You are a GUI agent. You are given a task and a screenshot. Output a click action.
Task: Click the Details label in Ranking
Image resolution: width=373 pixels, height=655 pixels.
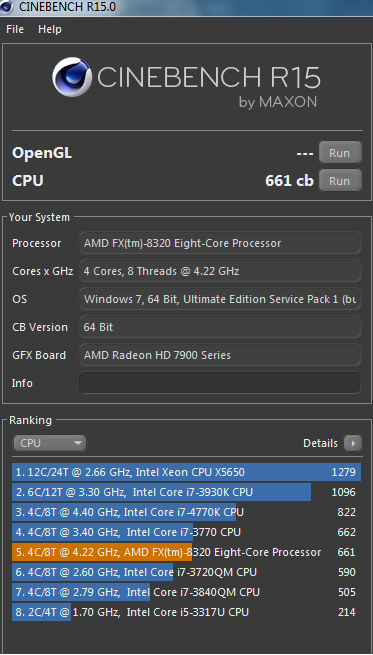click(320, 443)
